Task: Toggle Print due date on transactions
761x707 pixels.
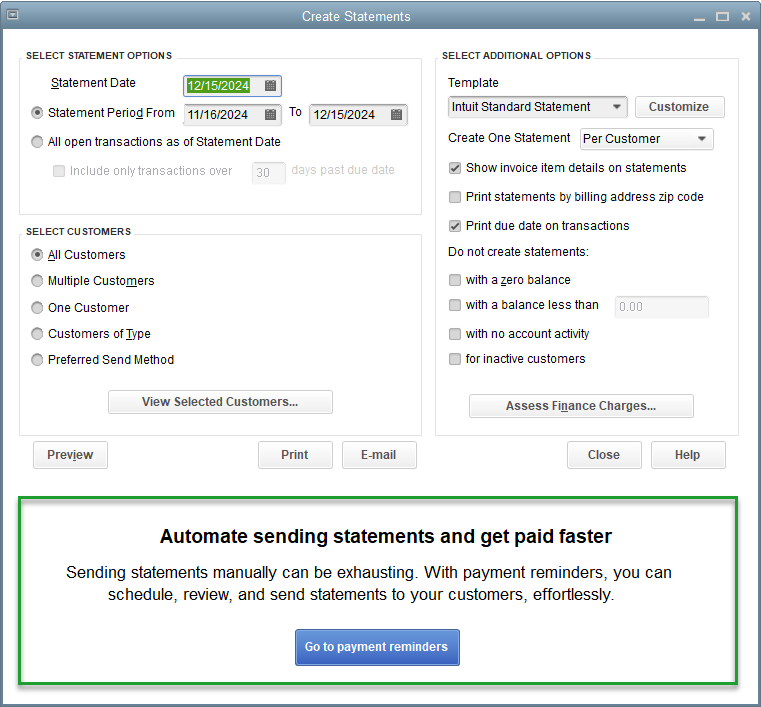Action: (456, 226)
